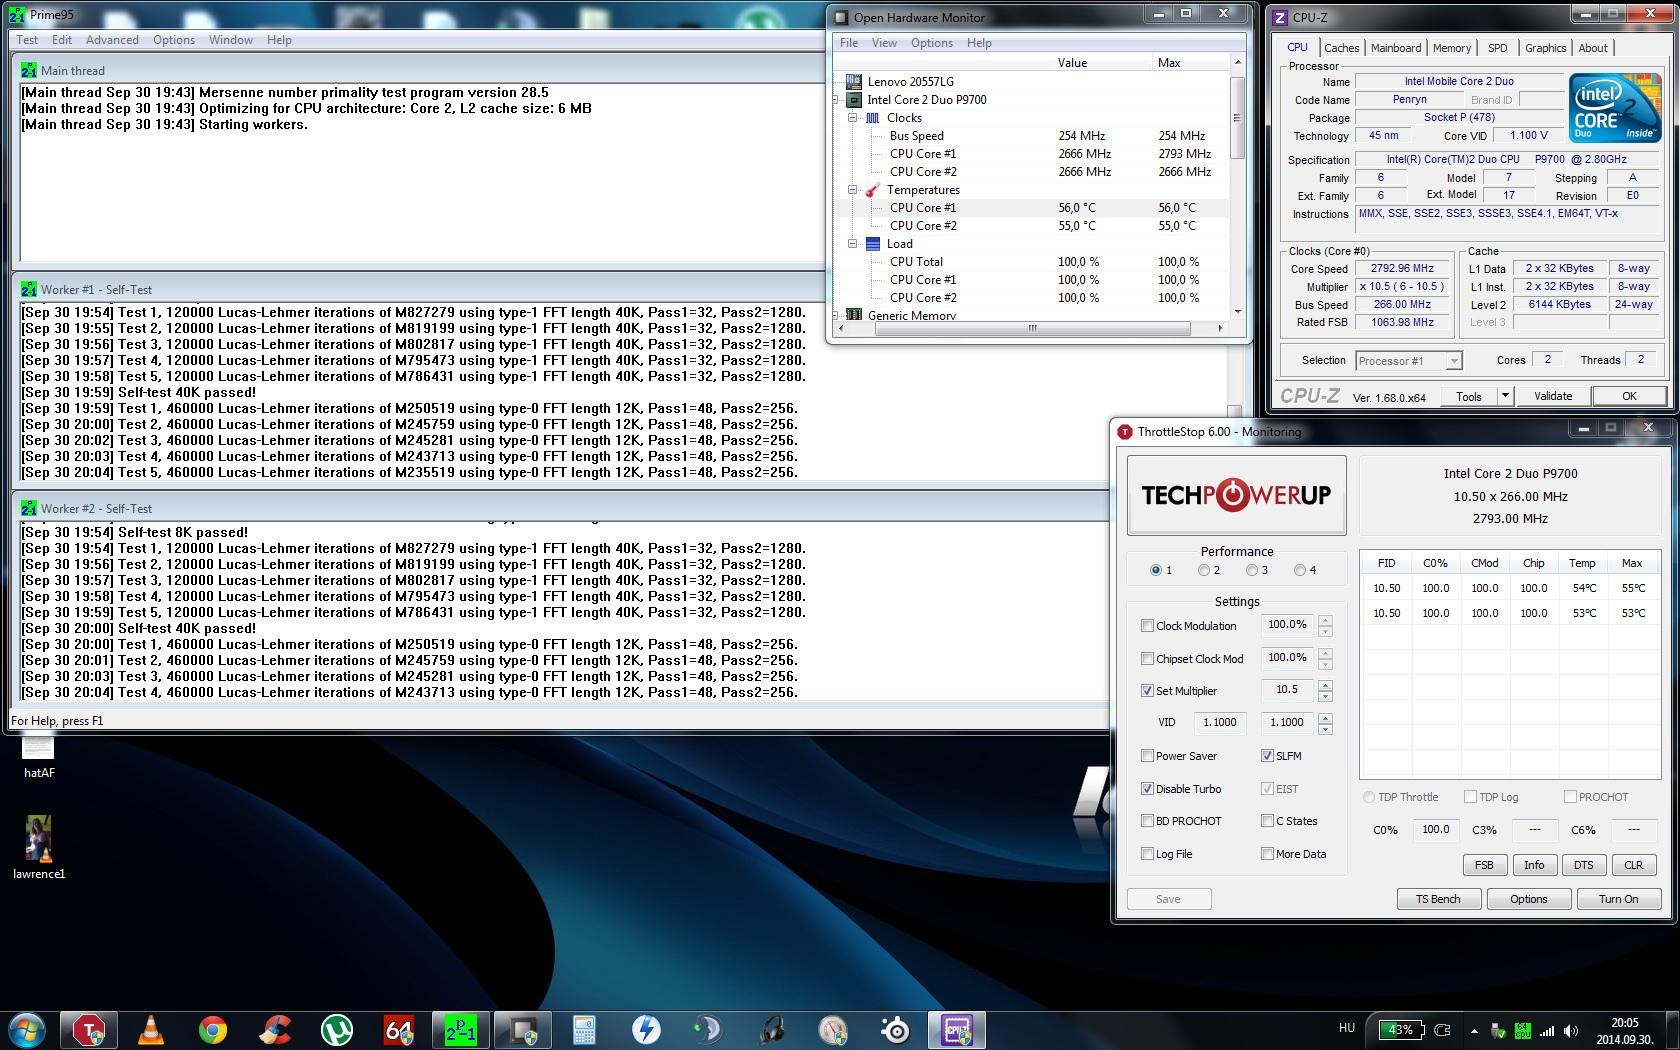The width and height of the screenshot is (1680, 1050).
Task: Switch to CPU-Z Memory tab
Action: coord(1451,48)
